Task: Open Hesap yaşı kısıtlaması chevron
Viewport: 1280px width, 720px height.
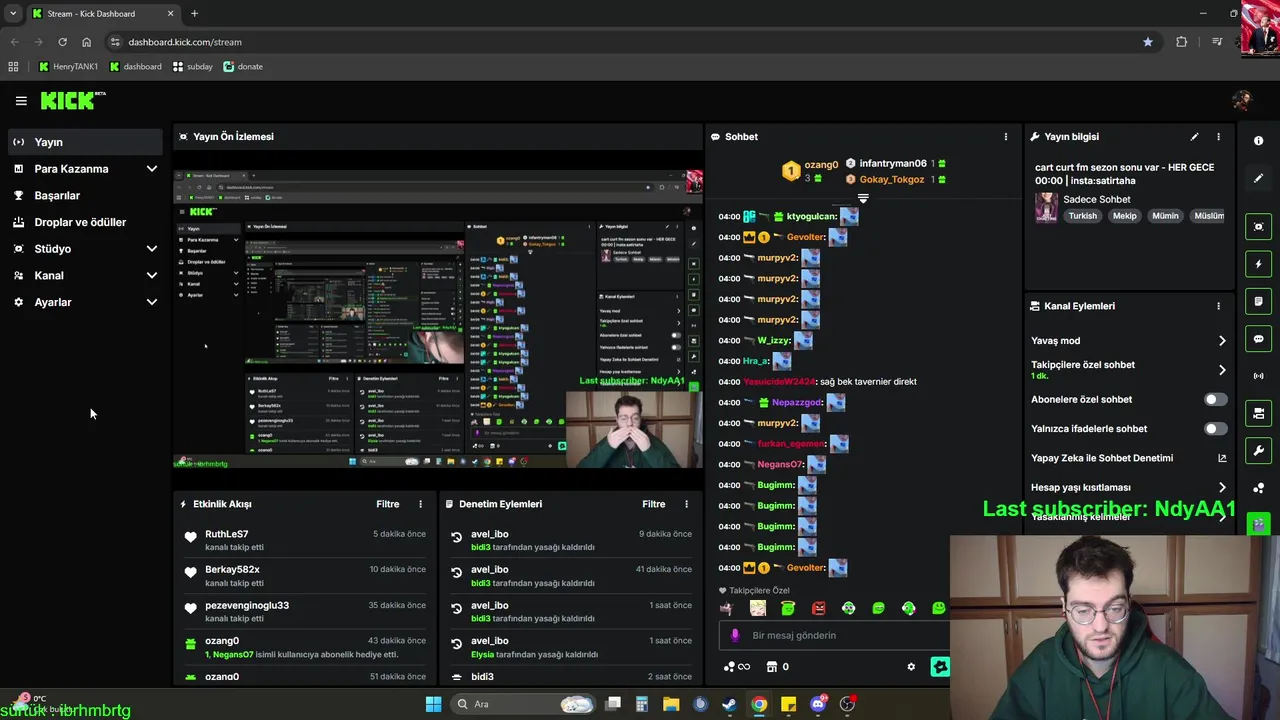Action: [x=1222, y=488]
